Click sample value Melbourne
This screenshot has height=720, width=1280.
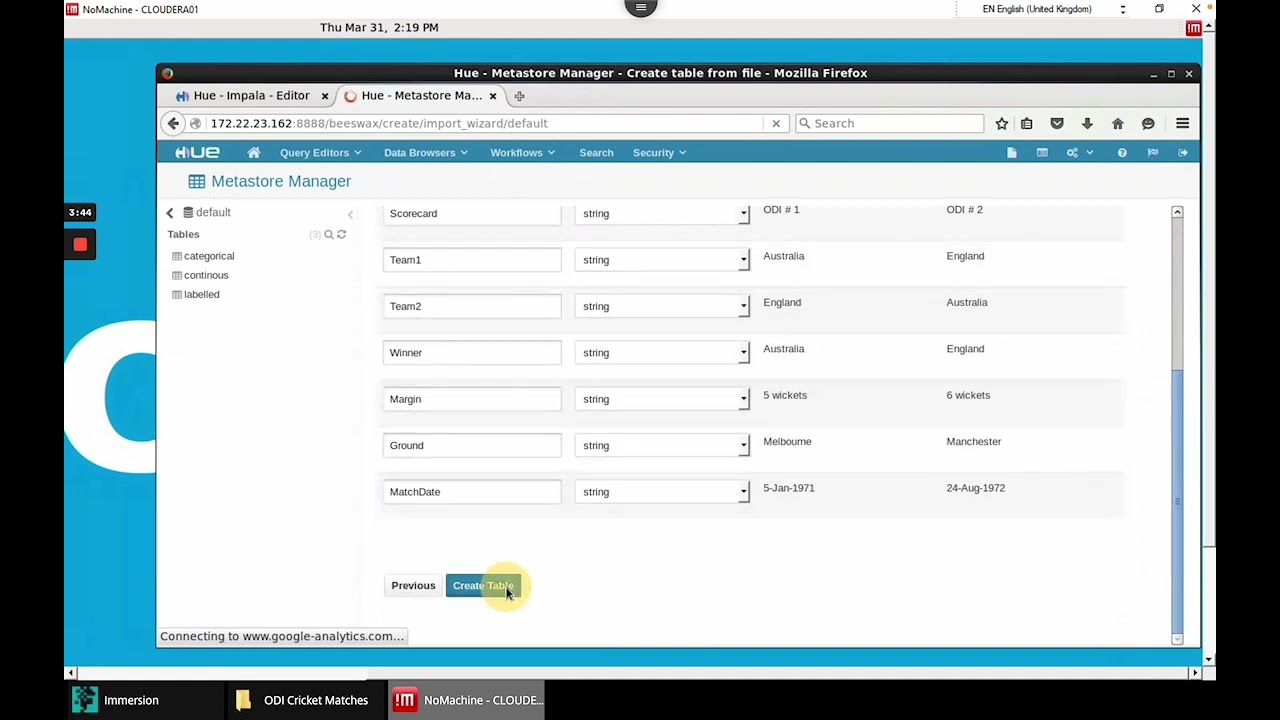pyautogui.click(x=787, y=441)
